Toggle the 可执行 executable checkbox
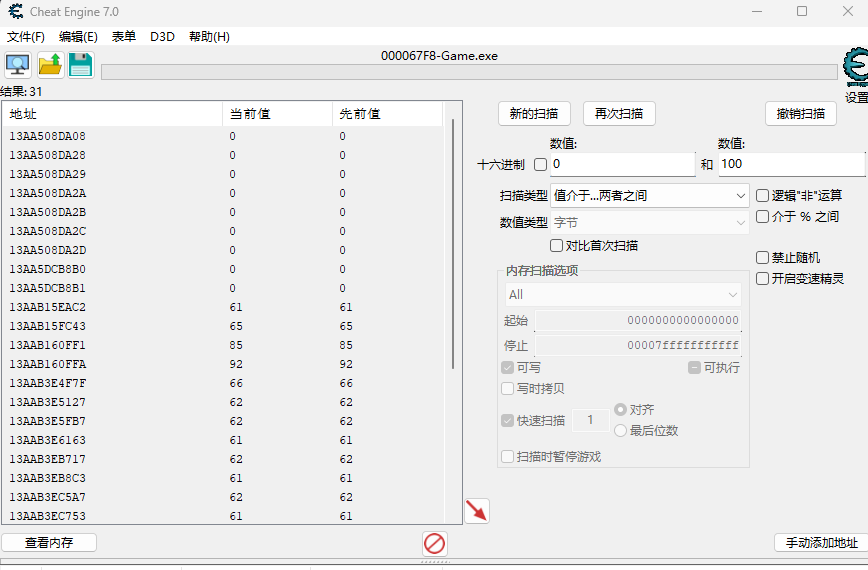Viewport: 868px width, 570px height. pyautogui.click(x=694, y=367)
